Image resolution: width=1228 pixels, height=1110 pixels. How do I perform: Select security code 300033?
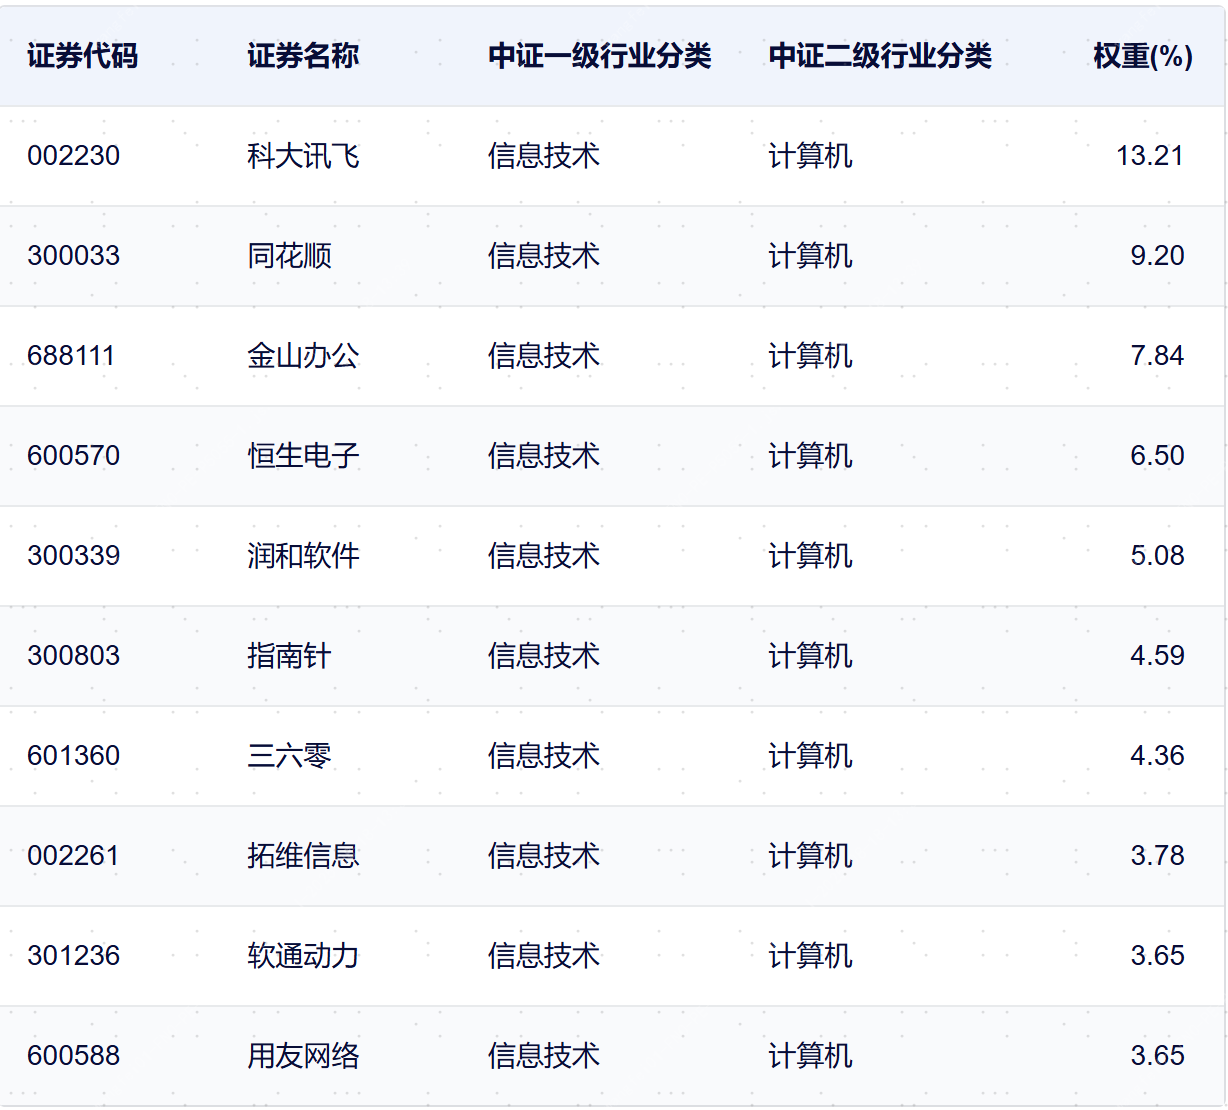[74, 256]
